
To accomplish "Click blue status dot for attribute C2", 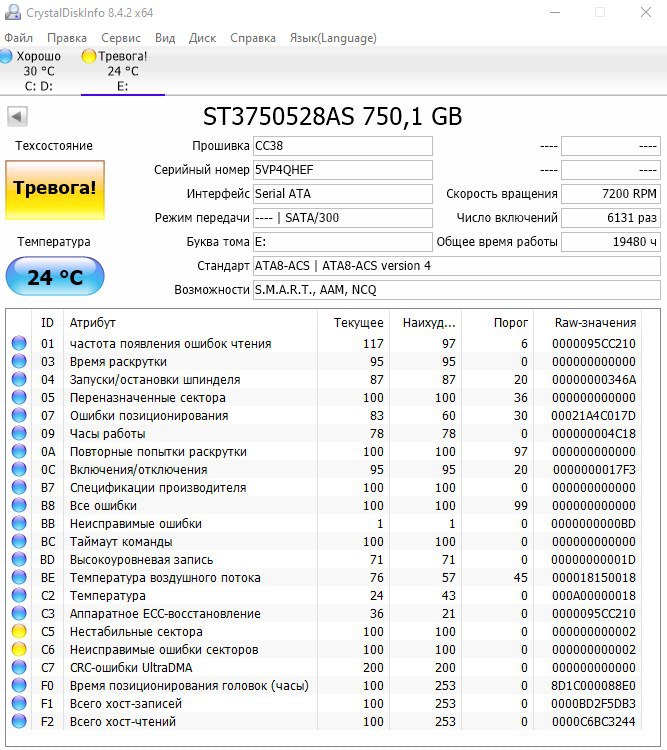I will pos(19,596).
